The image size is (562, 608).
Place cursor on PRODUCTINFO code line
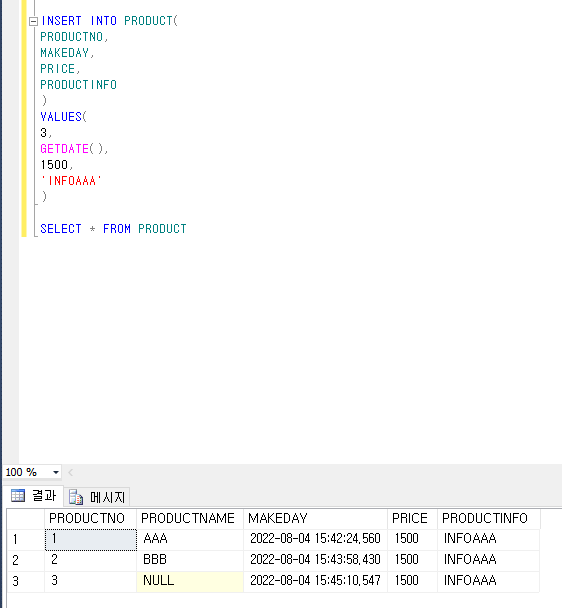pos(78,85)
